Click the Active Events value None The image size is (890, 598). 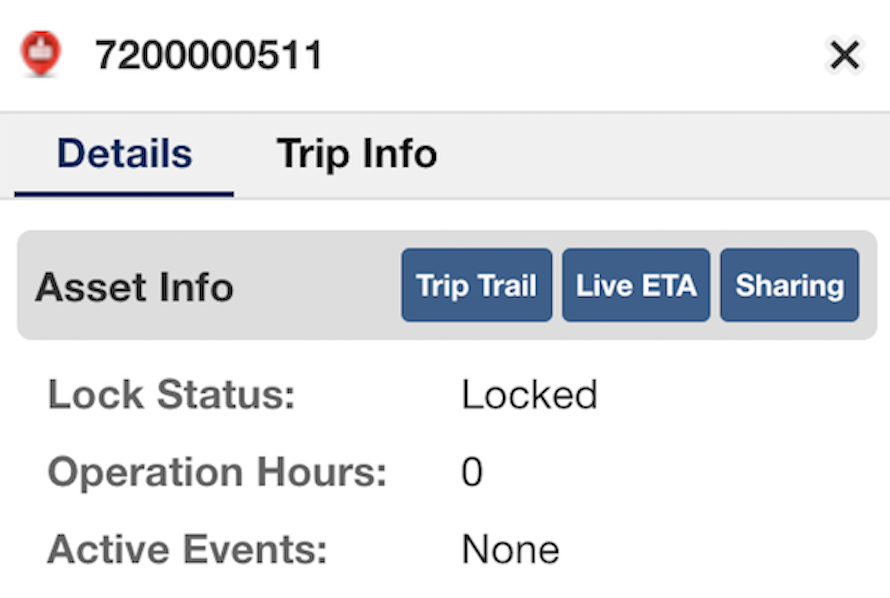(510, 549)
